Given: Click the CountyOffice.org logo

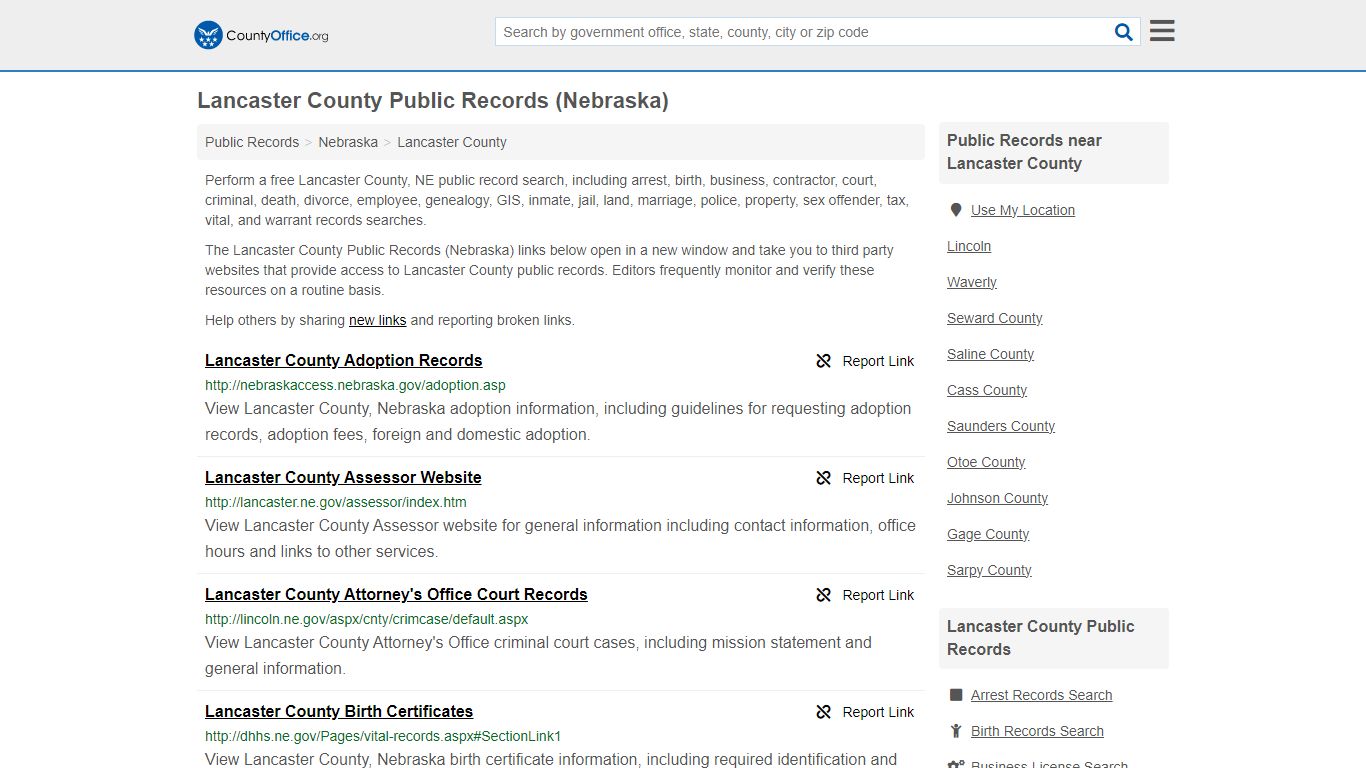Looking at the screenshot, I should point(261,35).
